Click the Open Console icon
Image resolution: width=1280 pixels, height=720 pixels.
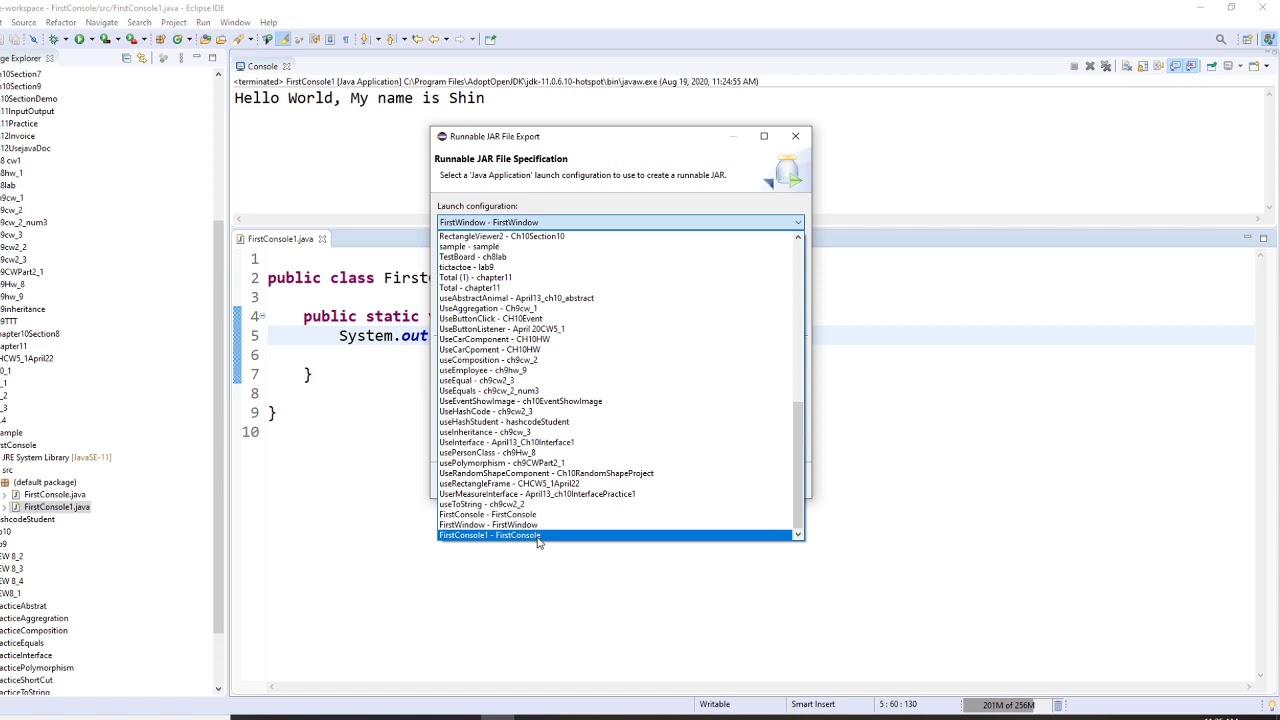(x=1254, y=66)
